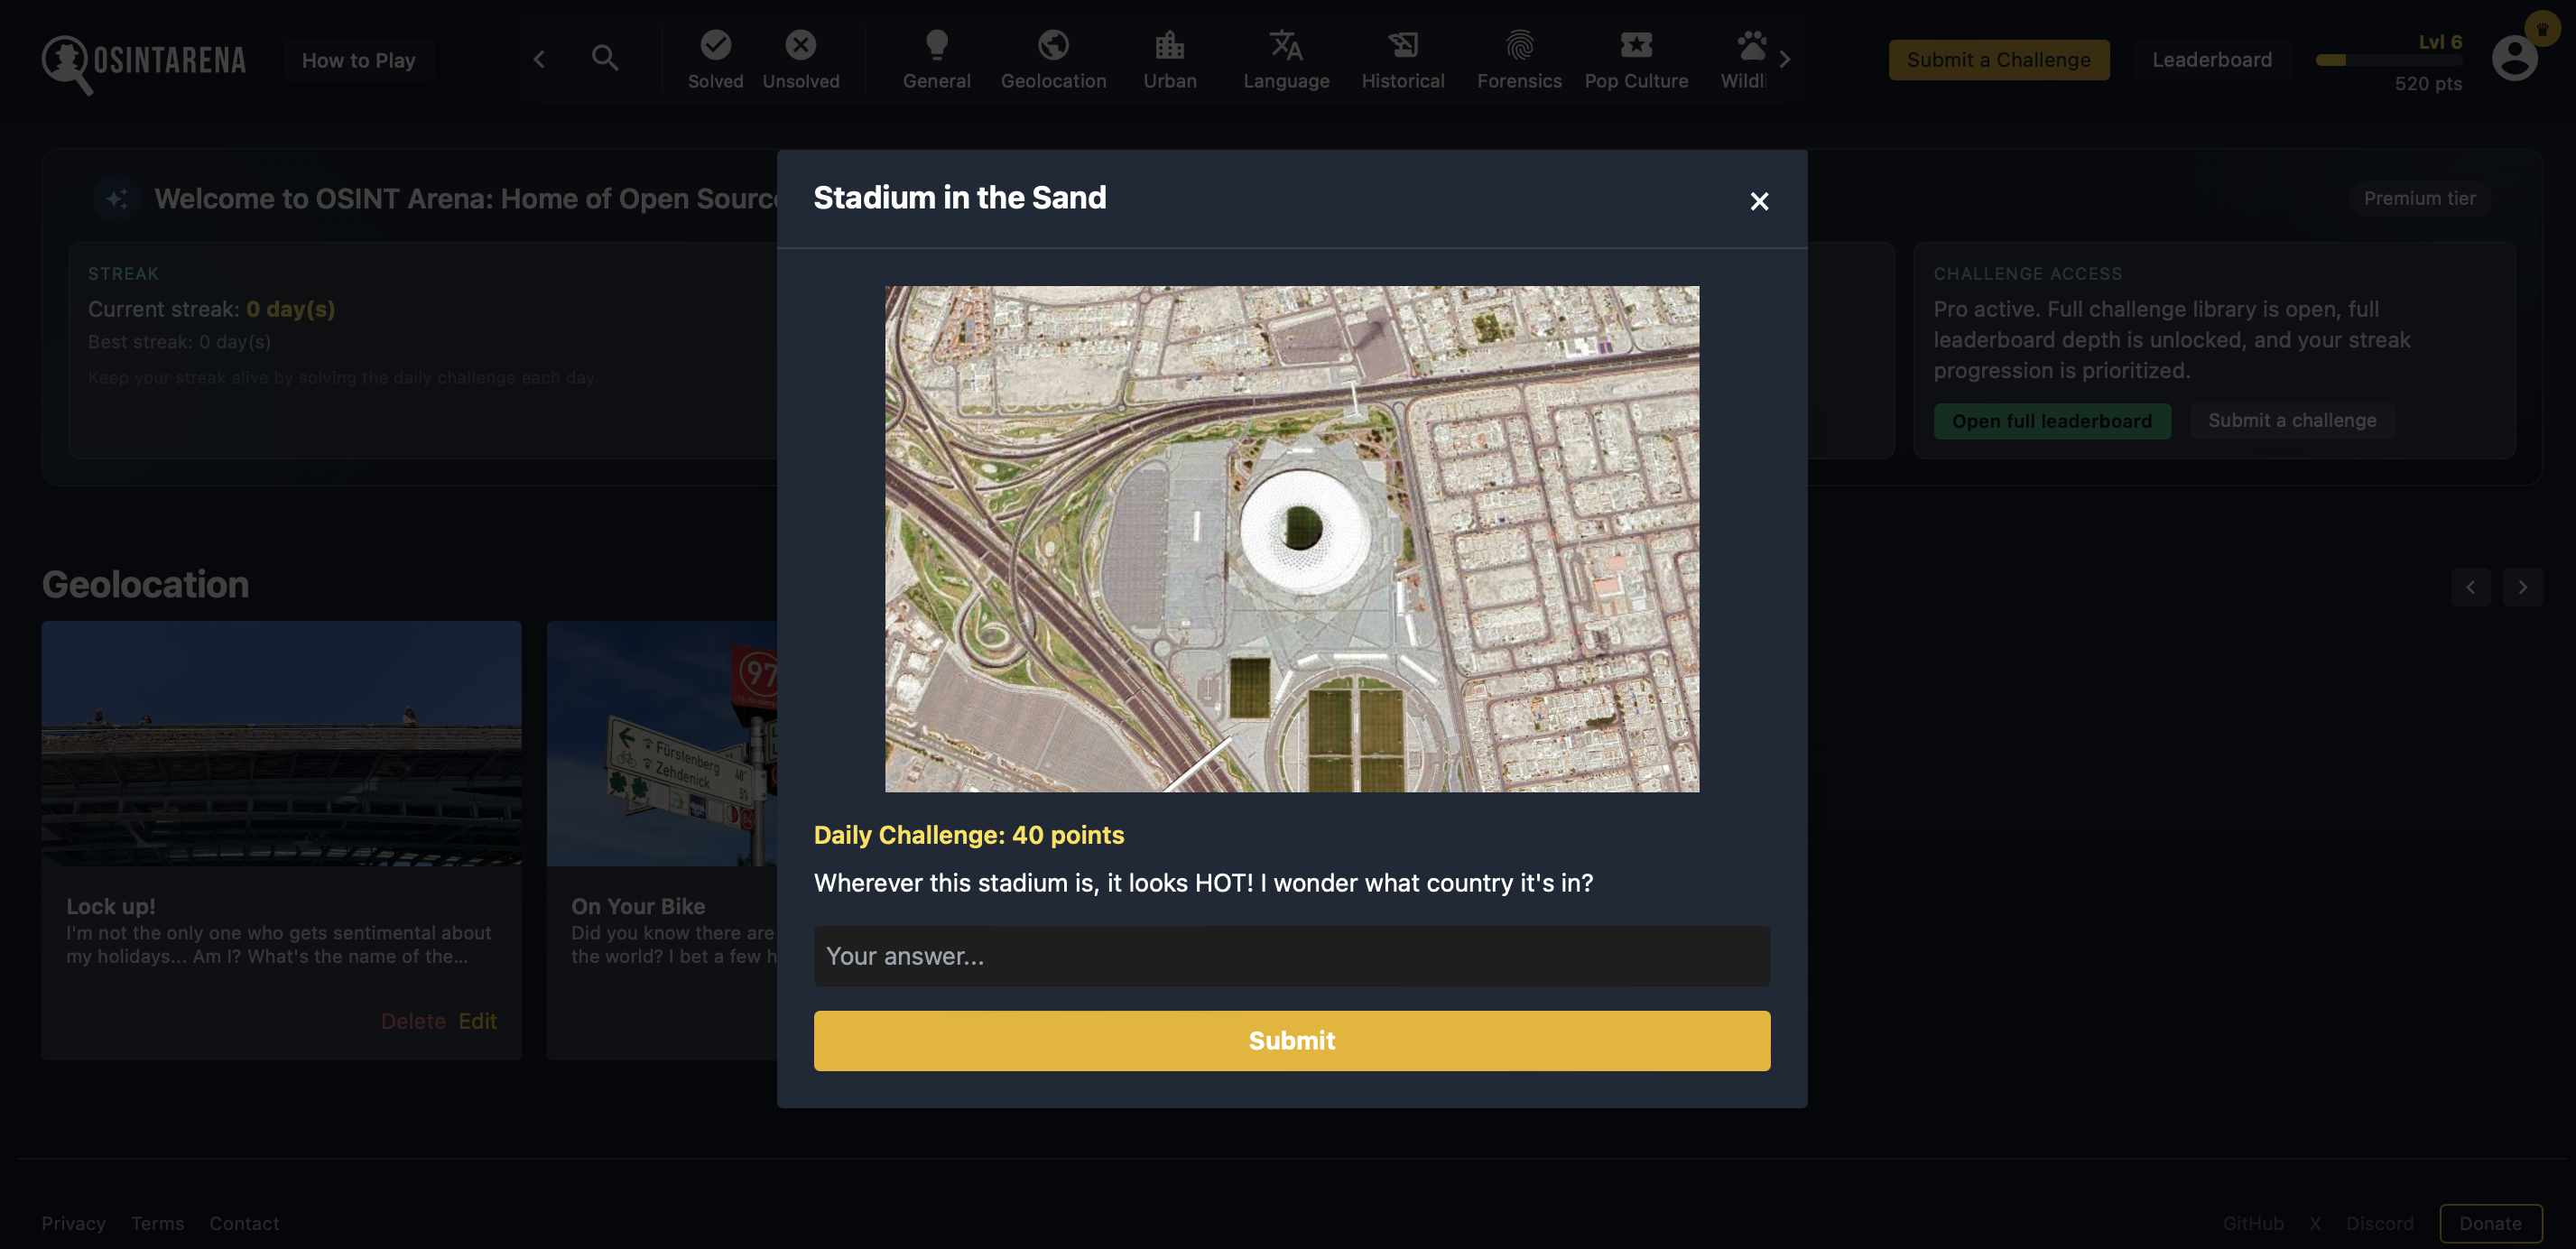Screen dimensions: 2576x1249
Task: Go to next Geolocation carousel page
Action: point(2522,587)
